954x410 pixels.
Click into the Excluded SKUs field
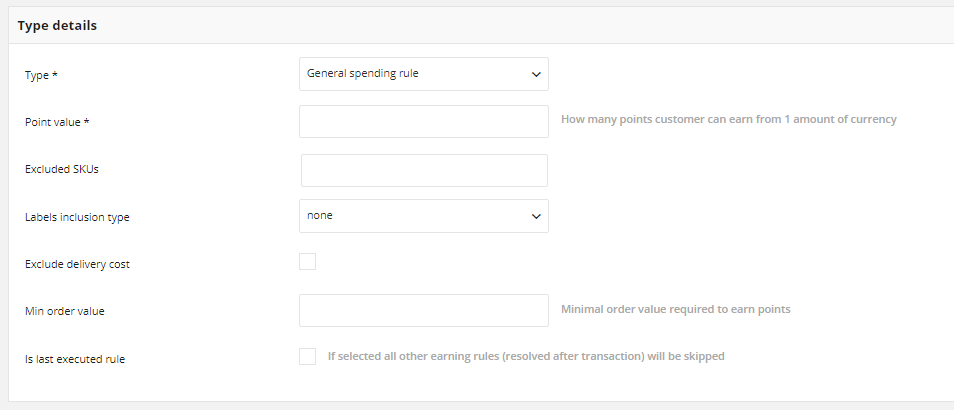pos(424,170)
